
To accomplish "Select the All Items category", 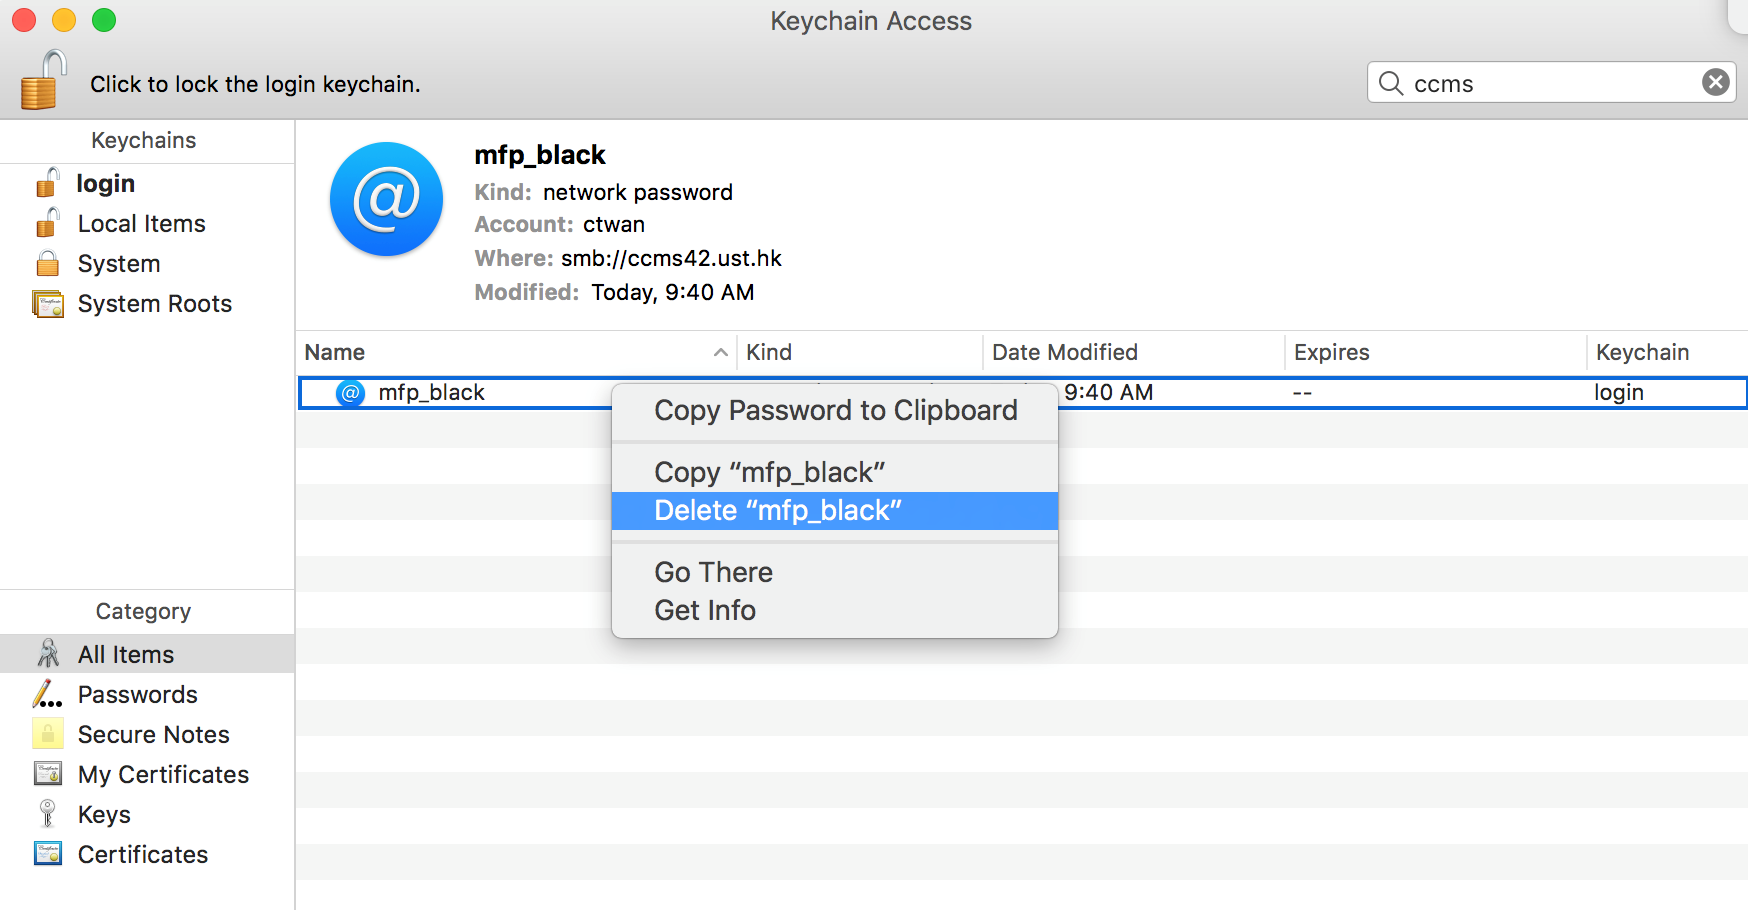I will 126,654.
